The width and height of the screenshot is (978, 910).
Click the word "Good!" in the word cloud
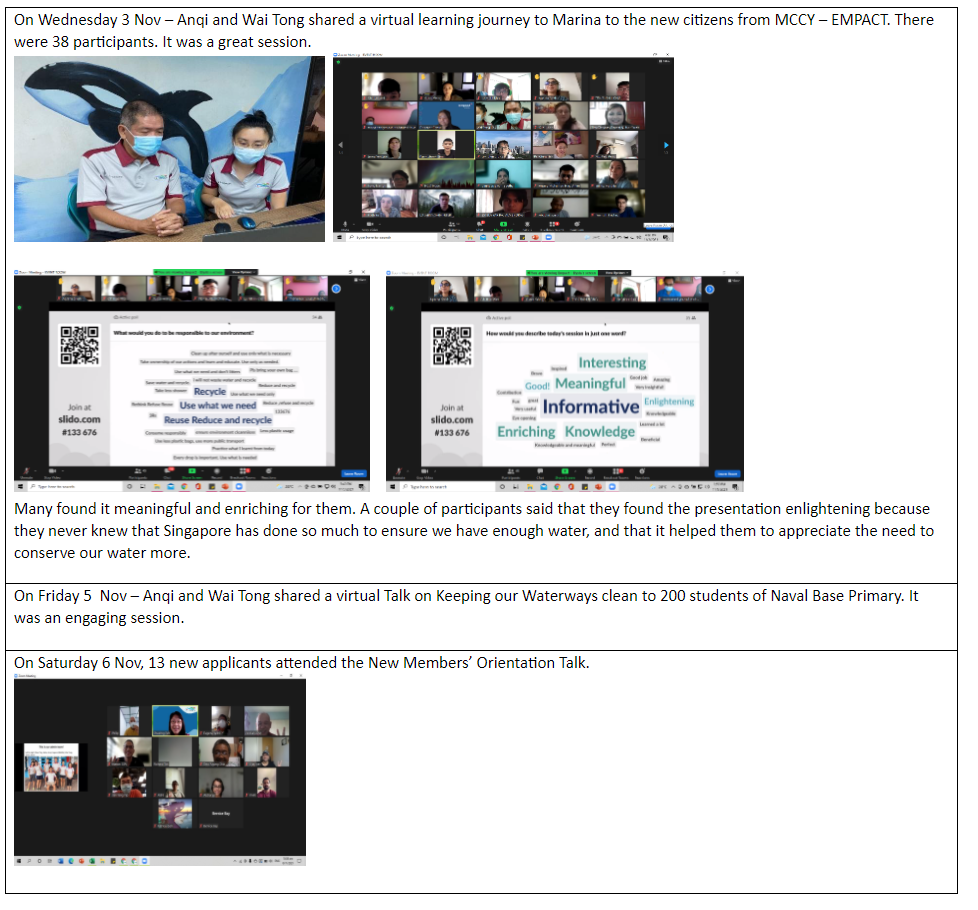point(537,386)
